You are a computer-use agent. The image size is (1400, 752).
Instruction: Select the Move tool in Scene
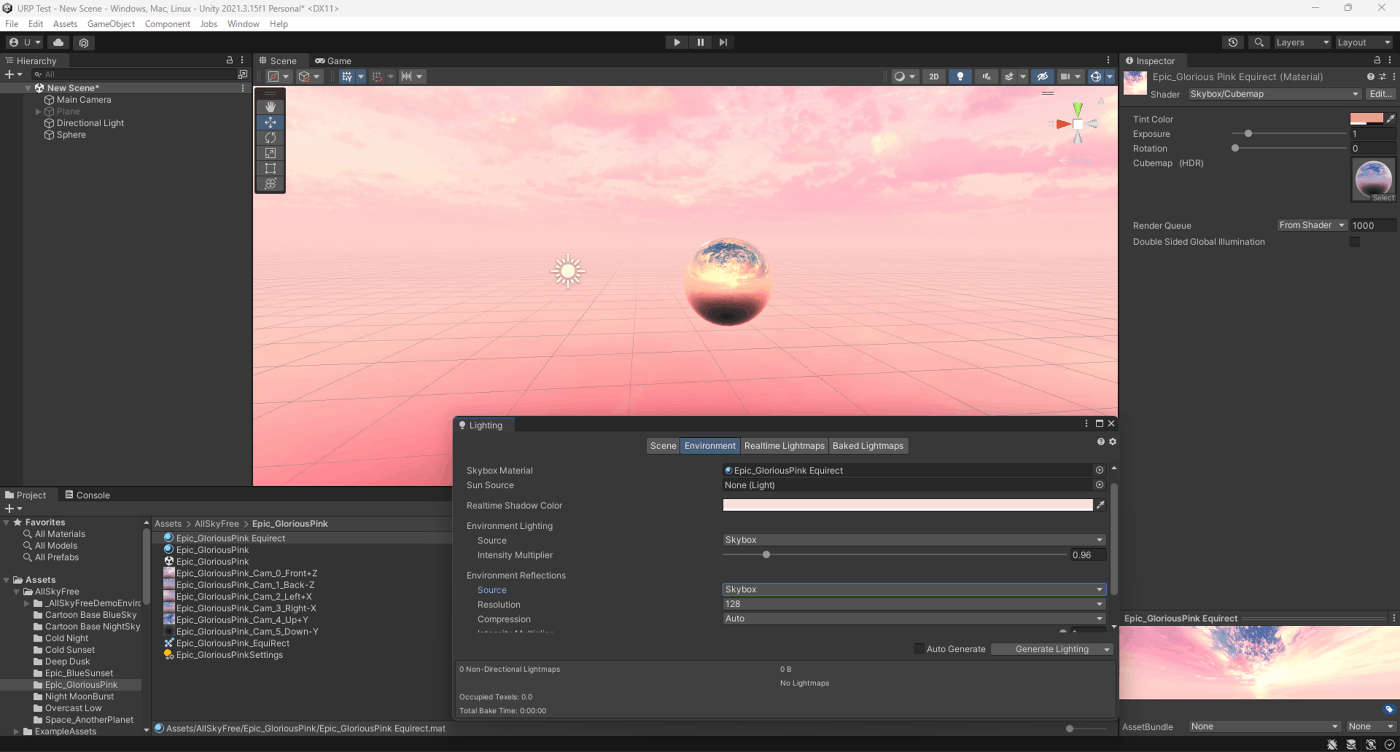click(x=270, y=122)
